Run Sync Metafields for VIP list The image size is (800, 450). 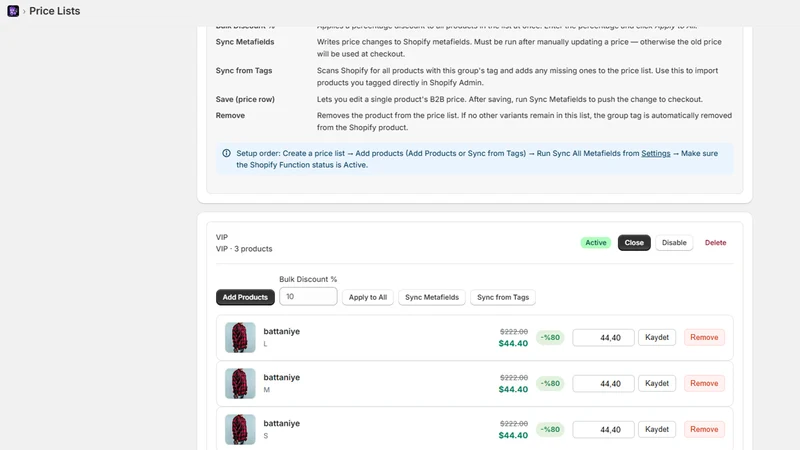point(432,297)
